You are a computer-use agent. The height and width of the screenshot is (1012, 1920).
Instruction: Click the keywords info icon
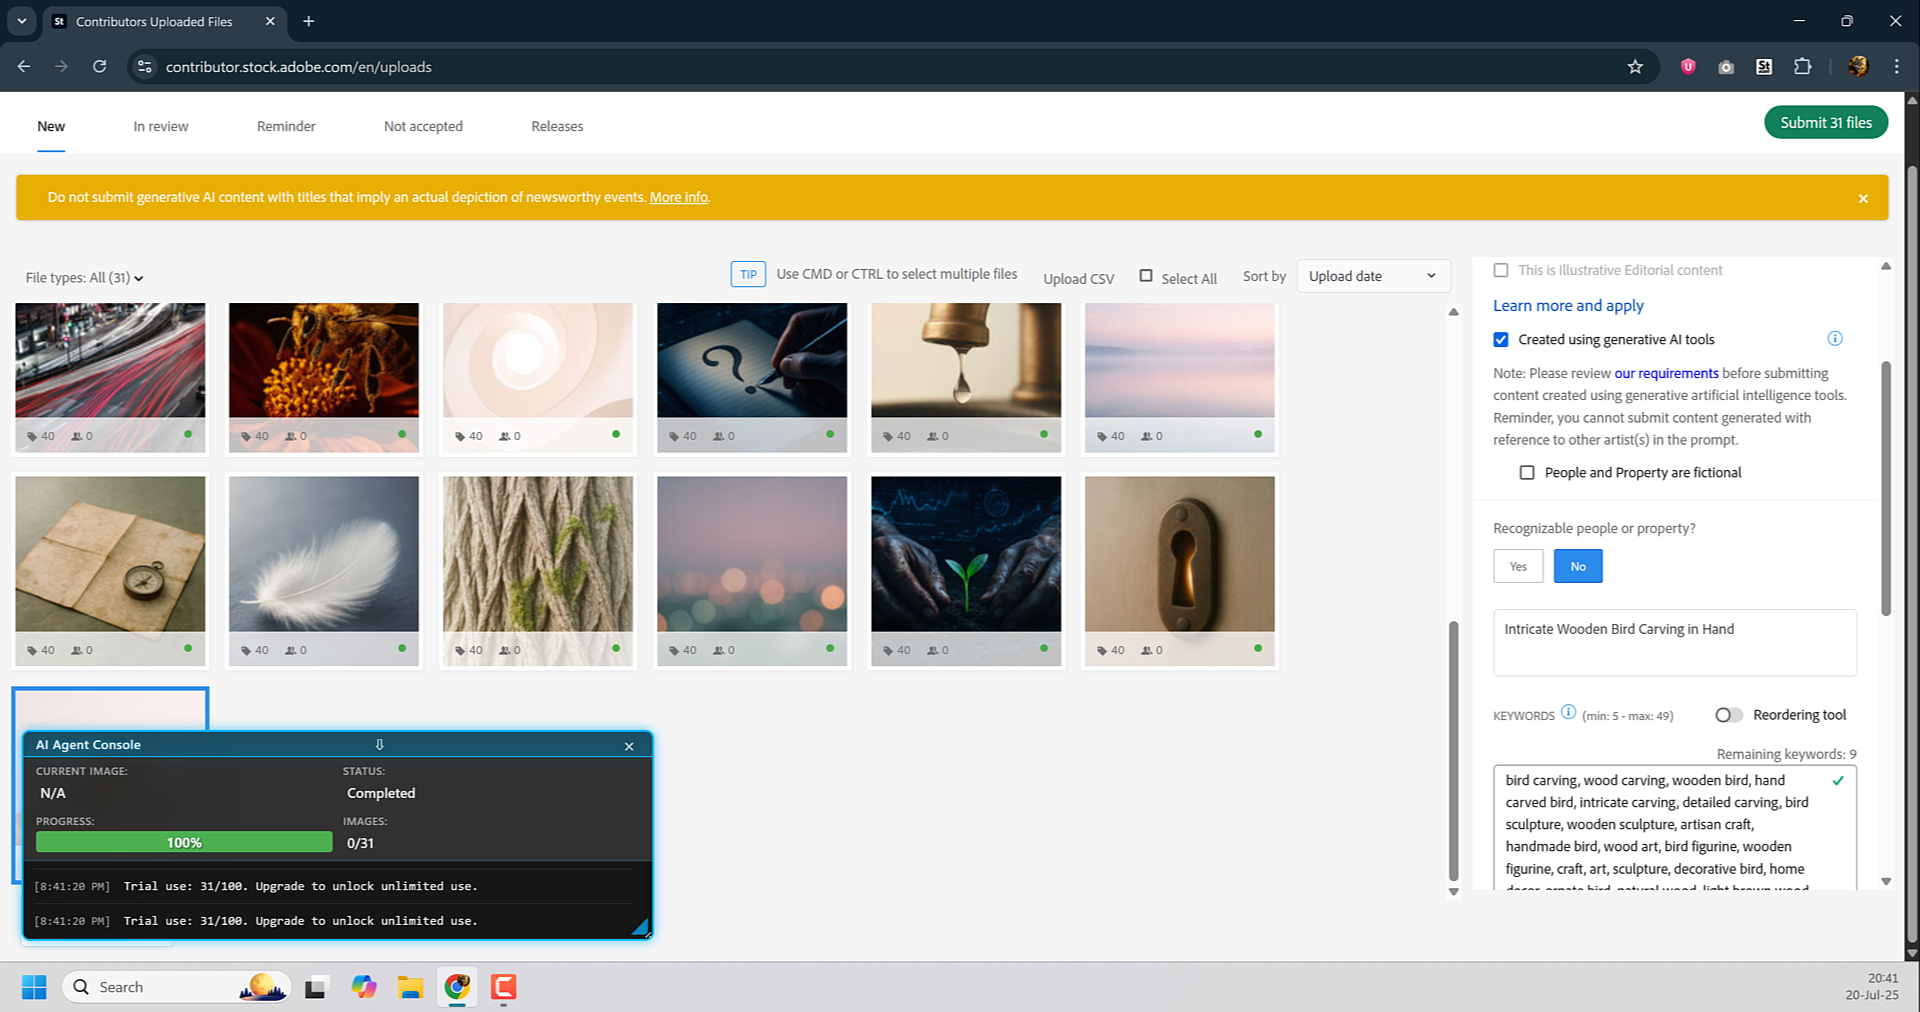tap(1568, 712)
